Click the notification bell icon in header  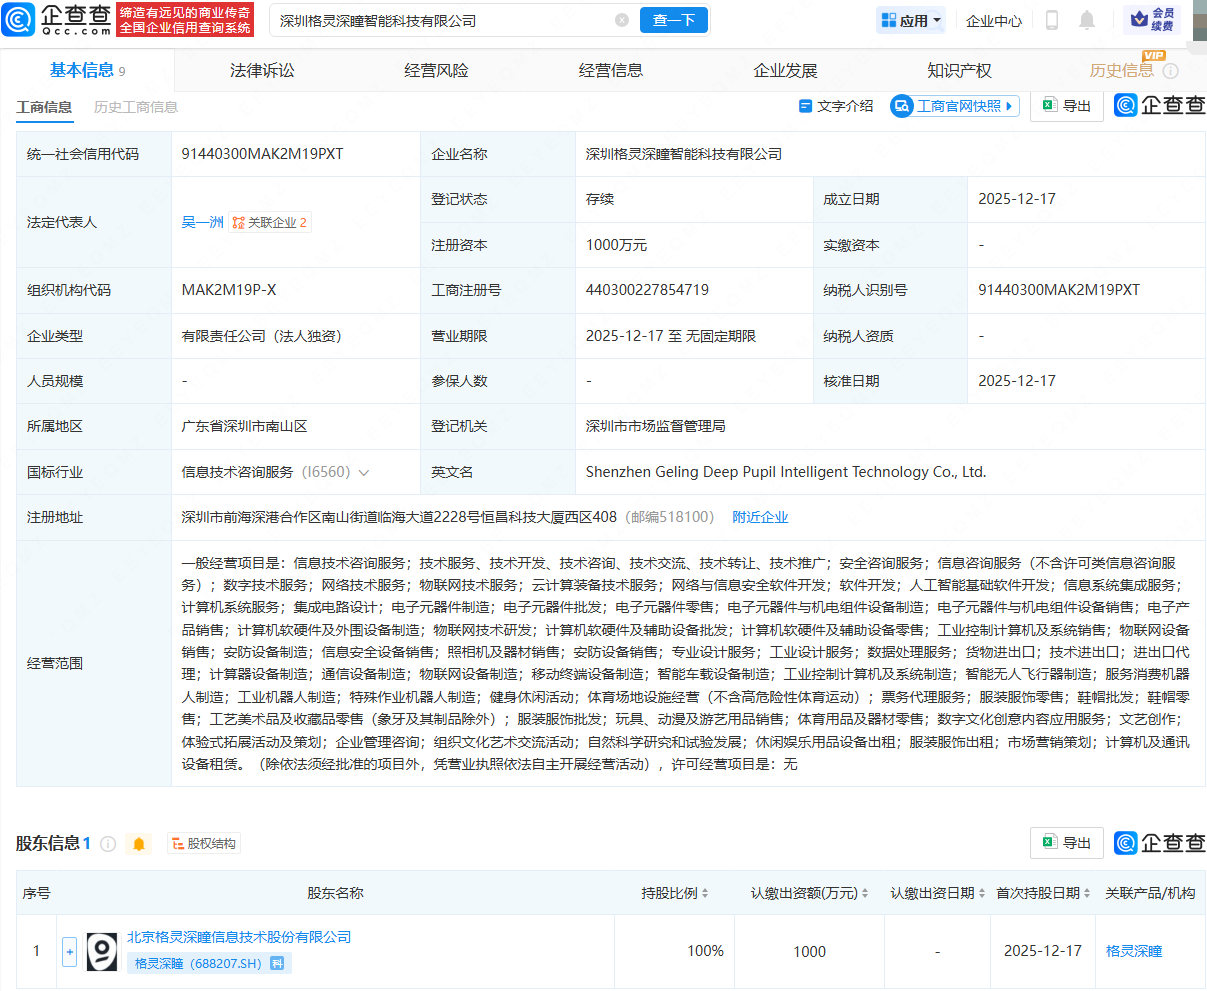(x=1086, y=20)
